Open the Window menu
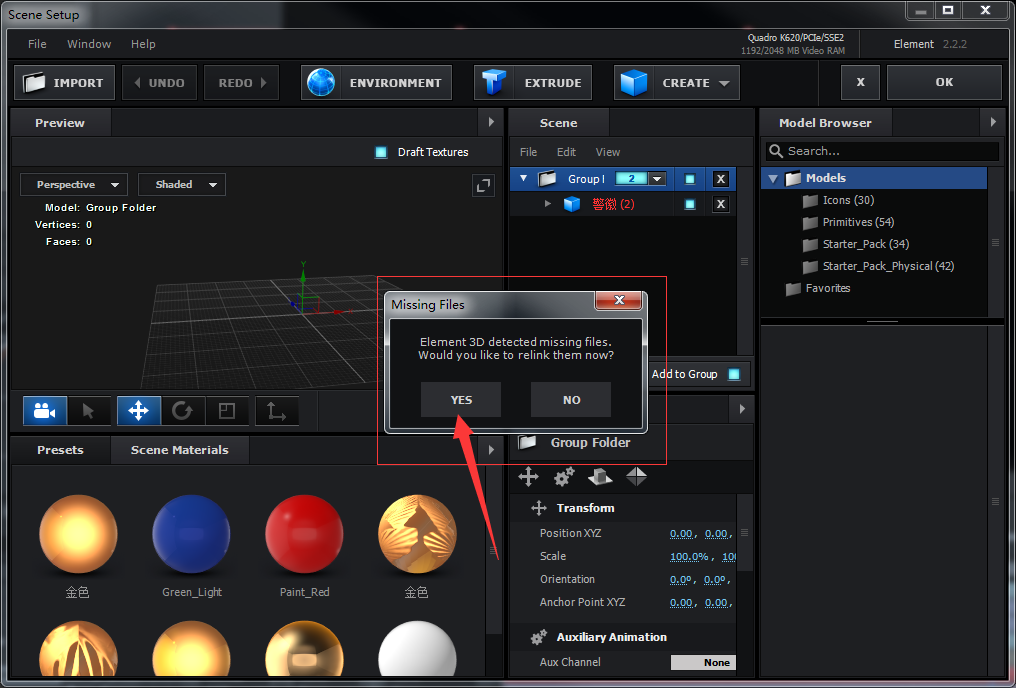 click(x=89, y=44)
